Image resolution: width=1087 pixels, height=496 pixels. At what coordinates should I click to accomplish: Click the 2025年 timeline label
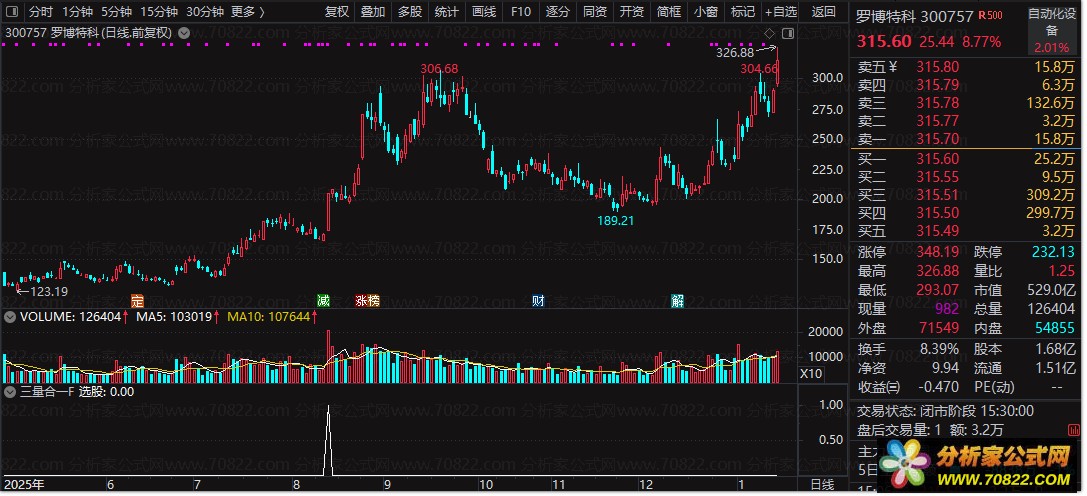click(x=24, y=484)
